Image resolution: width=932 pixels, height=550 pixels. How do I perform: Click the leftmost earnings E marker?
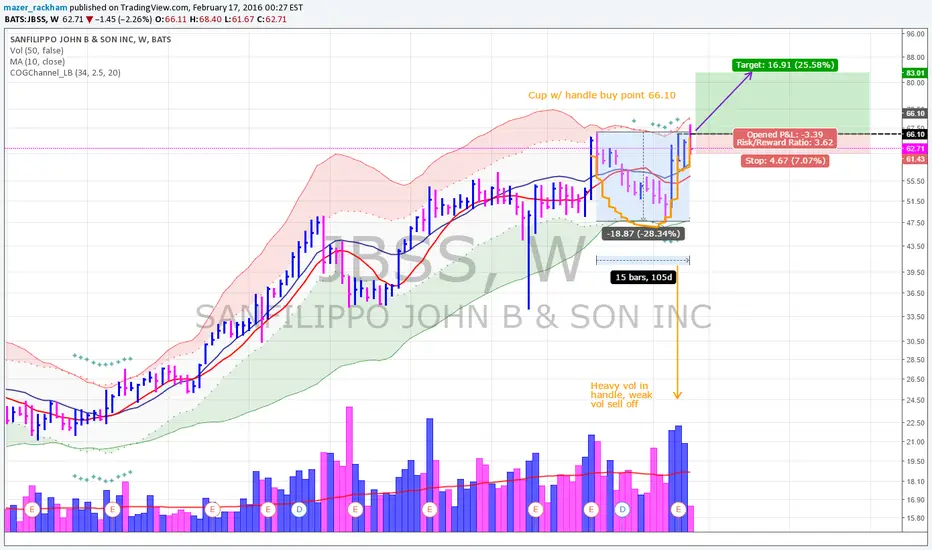pos(32,510)
